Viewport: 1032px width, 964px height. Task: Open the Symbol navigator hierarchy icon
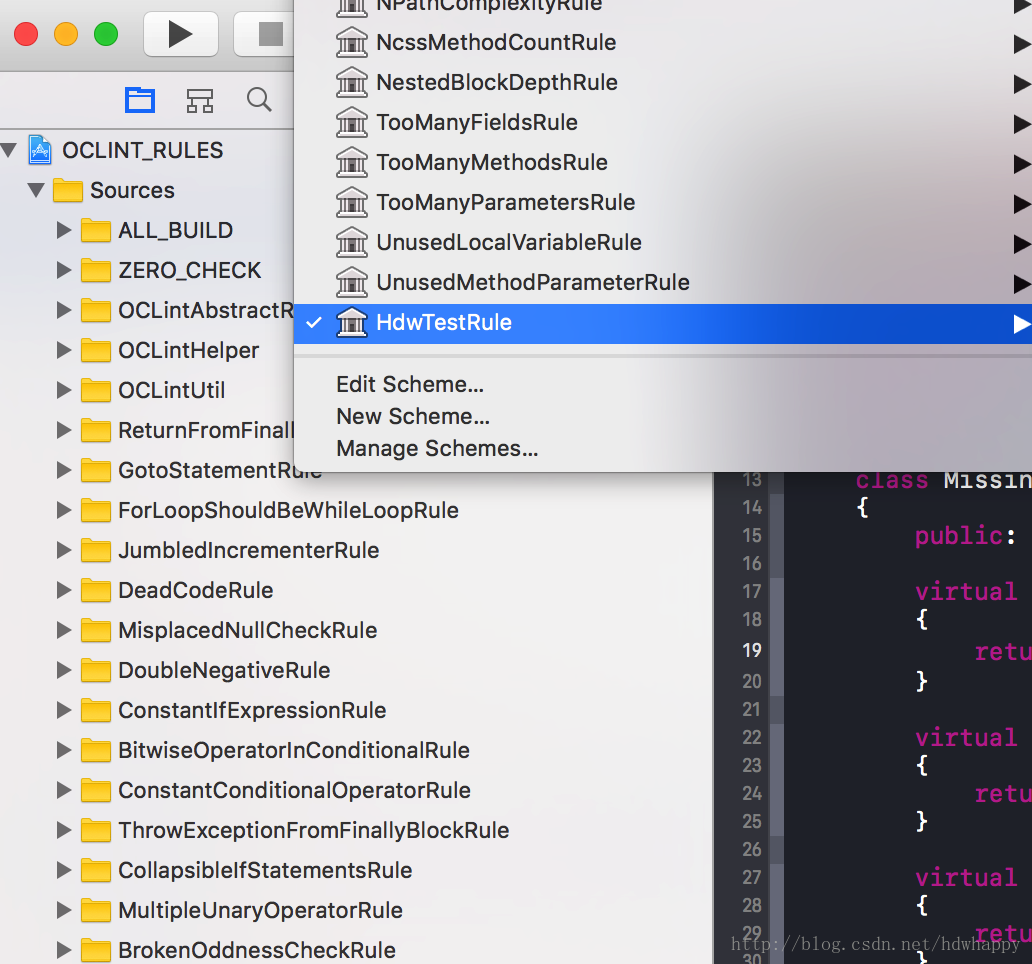point(199,101)
